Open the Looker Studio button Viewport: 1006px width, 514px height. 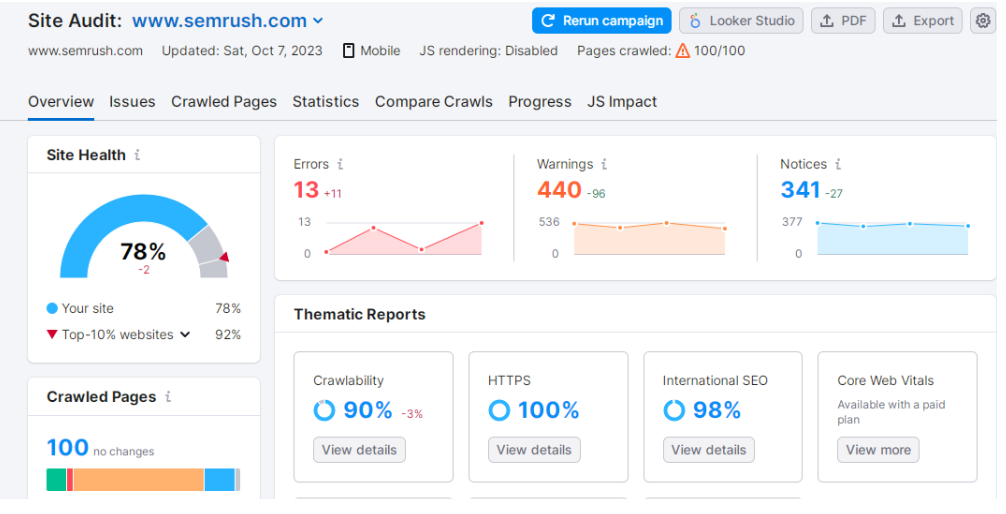[741, 21]
